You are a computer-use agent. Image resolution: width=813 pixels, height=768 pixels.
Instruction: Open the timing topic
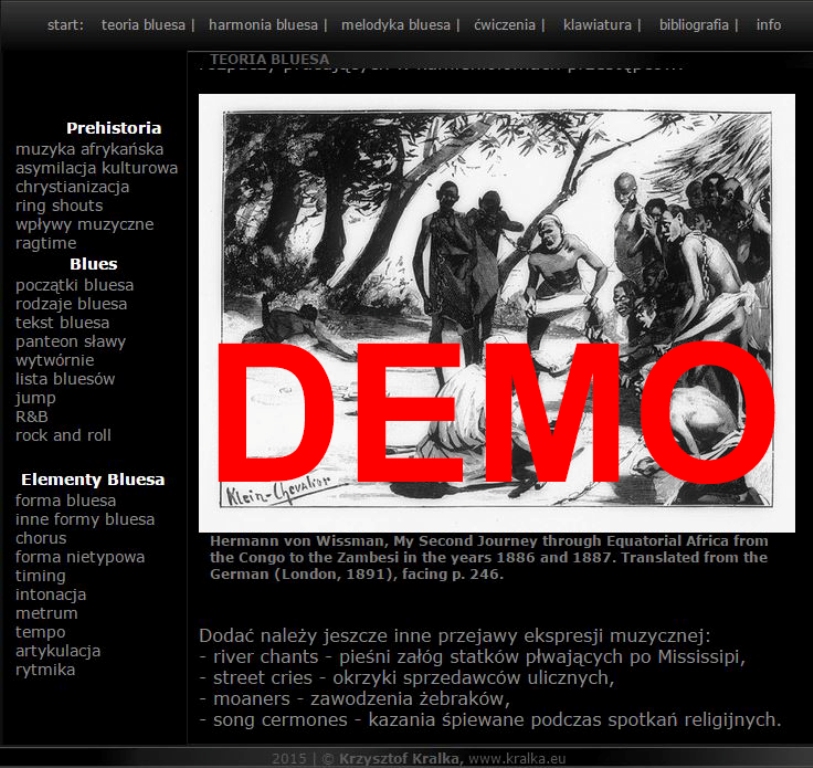click(40, 576)
